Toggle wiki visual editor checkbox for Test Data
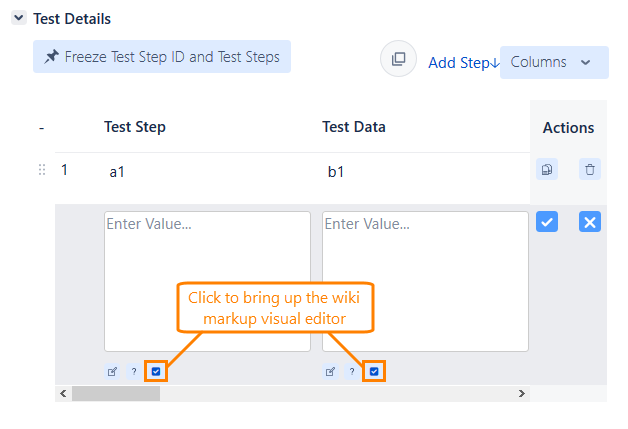 coord(374,372)
